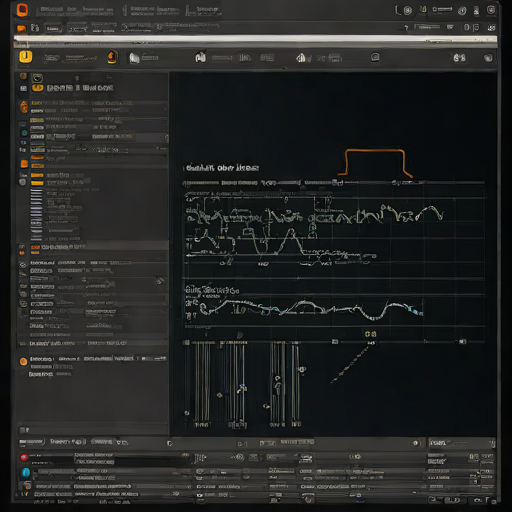
Task: Click the orange hexagon icon in left sidebar
Action: coord(24,107)
